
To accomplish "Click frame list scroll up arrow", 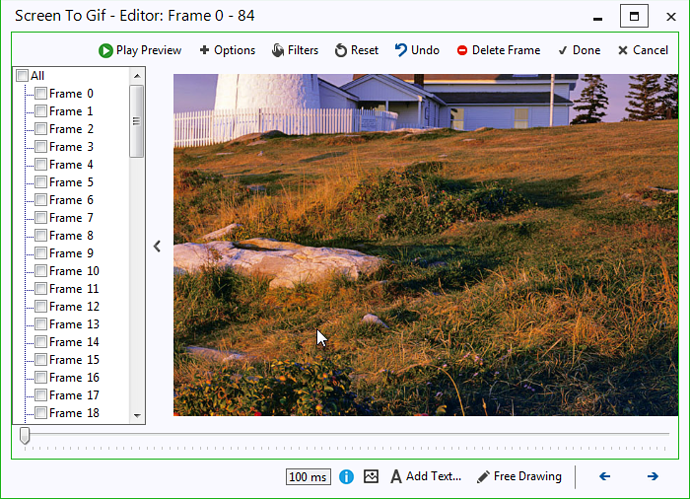I will coord(137,76).
